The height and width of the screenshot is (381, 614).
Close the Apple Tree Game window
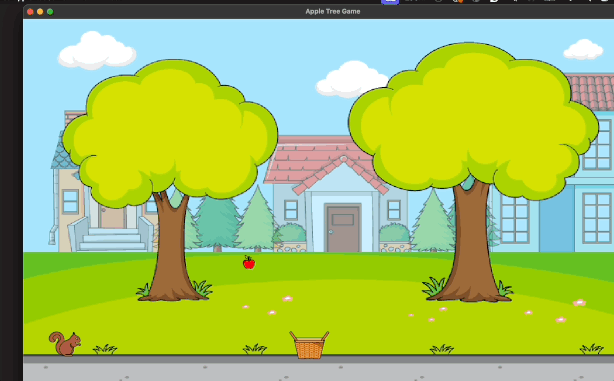point(30,12)
